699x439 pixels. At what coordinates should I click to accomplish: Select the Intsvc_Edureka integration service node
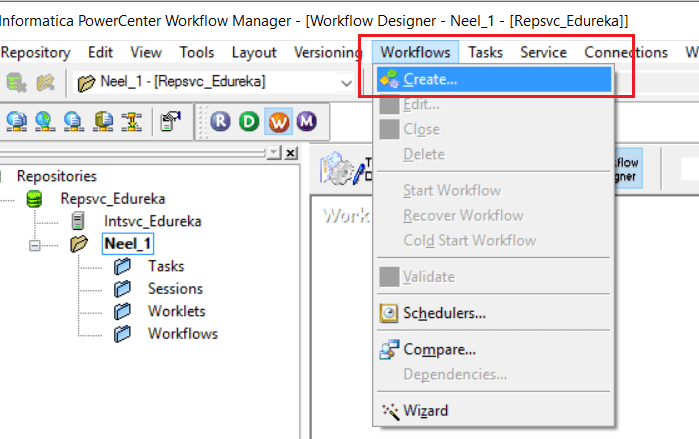pyautogui.click(x=152, y=221)
